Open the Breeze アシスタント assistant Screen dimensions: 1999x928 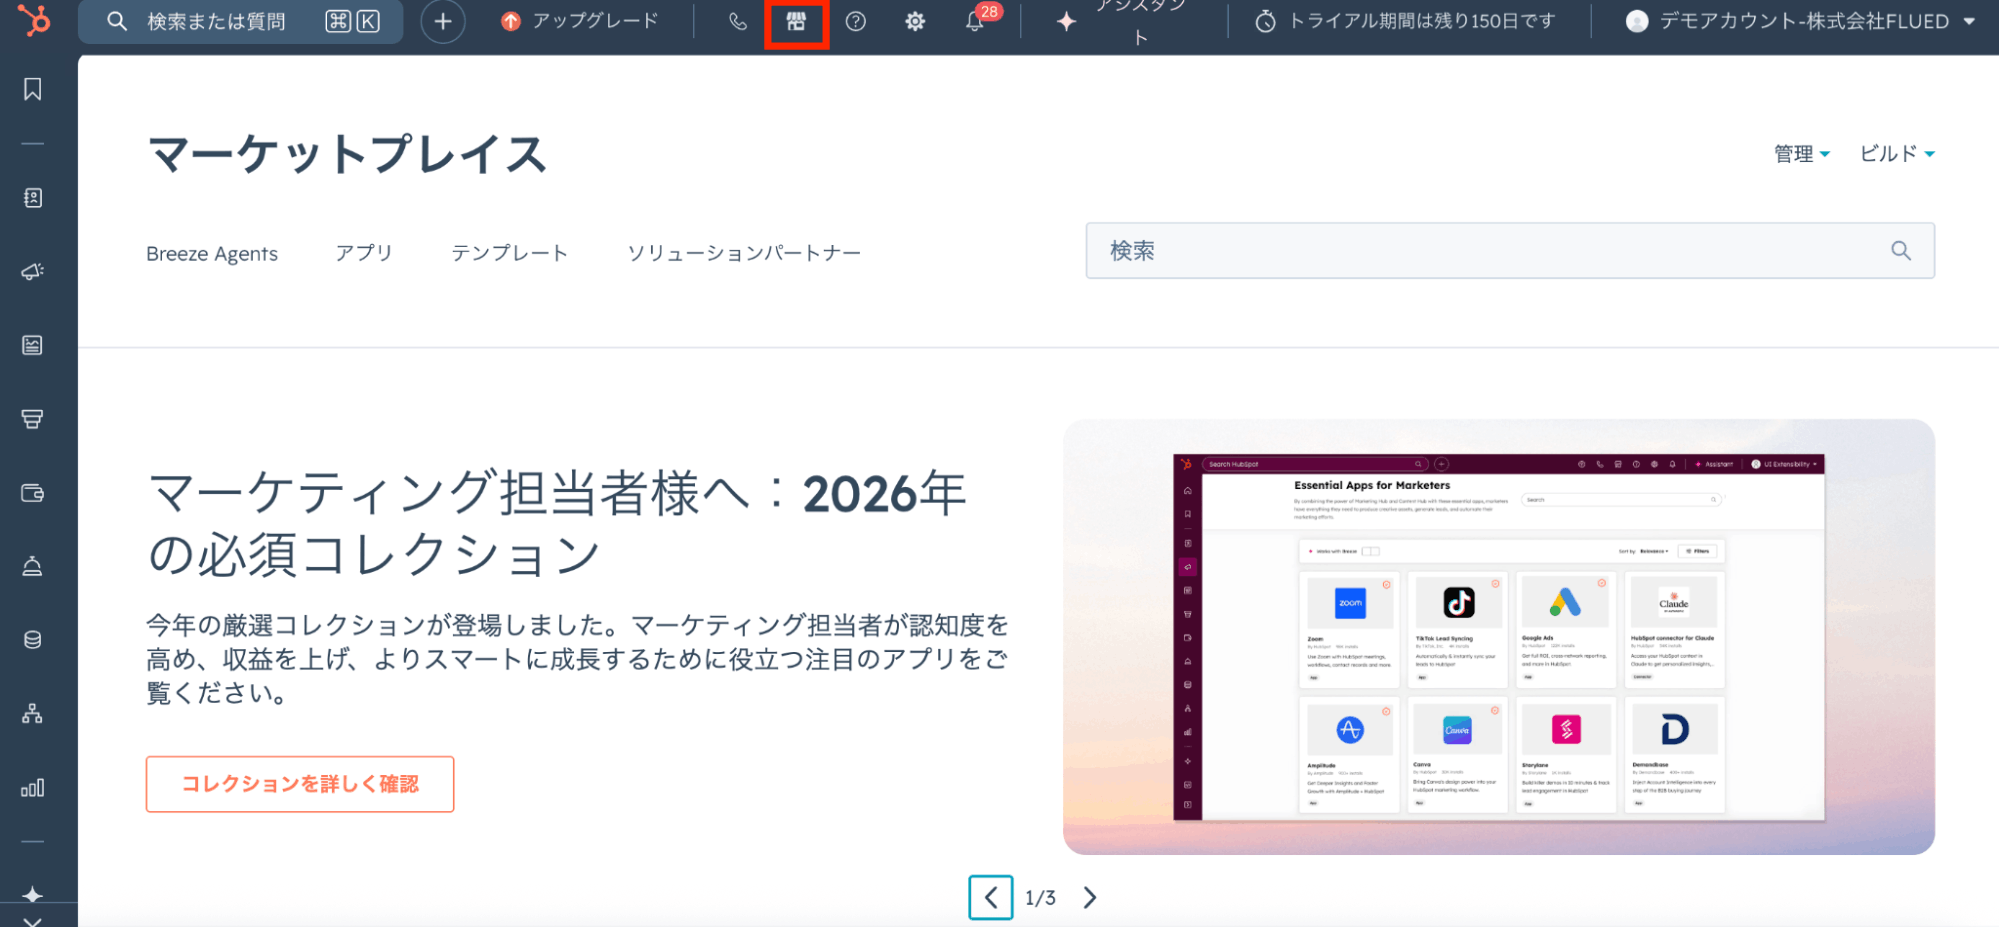point(1124,21)
